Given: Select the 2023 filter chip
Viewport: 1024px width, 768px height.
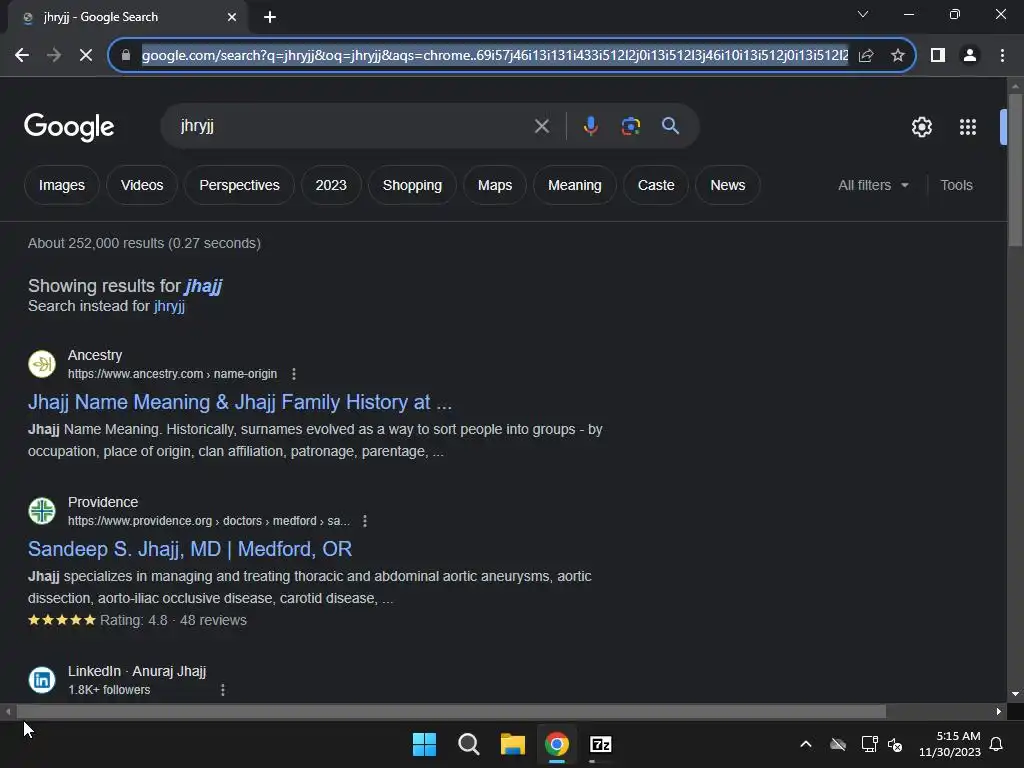Looking at the screenshot, I should click(331, 185).
